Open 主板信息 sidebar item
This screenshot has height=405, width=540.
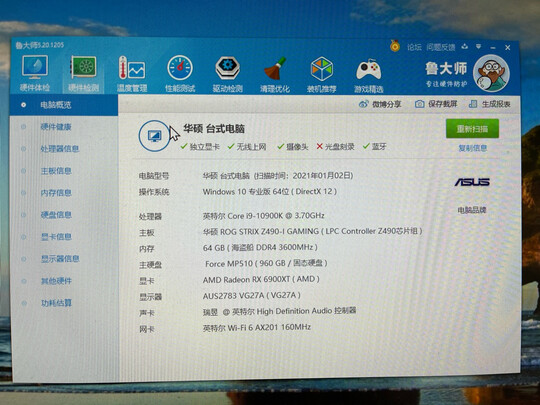[56, 171]
